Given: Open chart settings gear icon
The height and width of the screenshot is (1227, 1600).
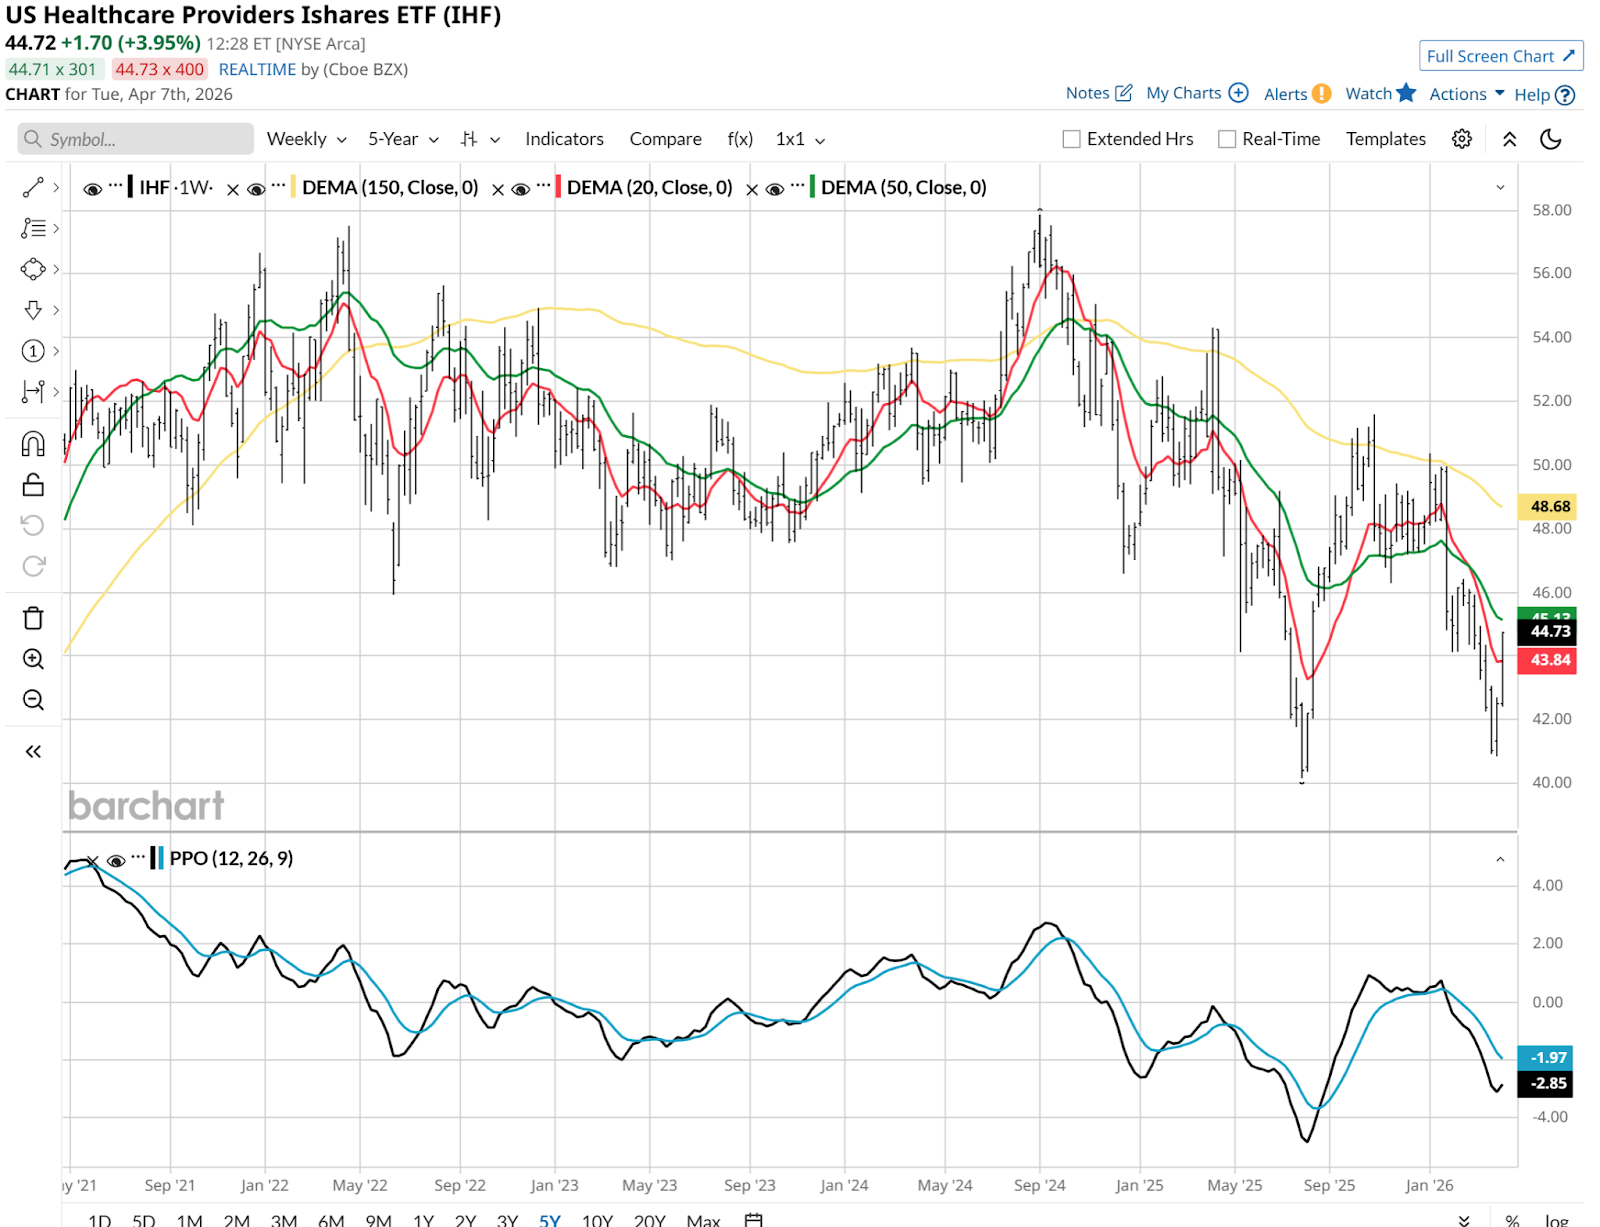Looking at the screenshot, I should (1461, 139).
